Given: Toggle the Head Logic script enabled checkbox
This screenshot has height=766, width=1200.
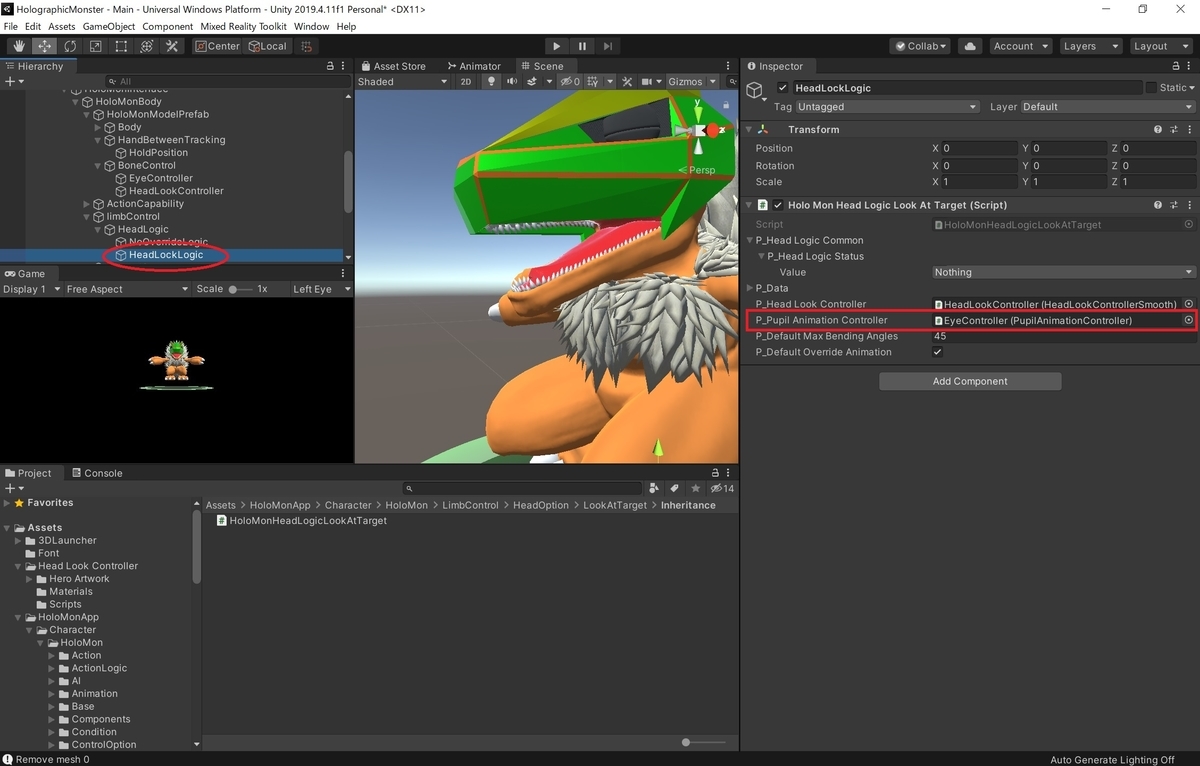Looking at the screenshot, I should [x=778, y=205].
